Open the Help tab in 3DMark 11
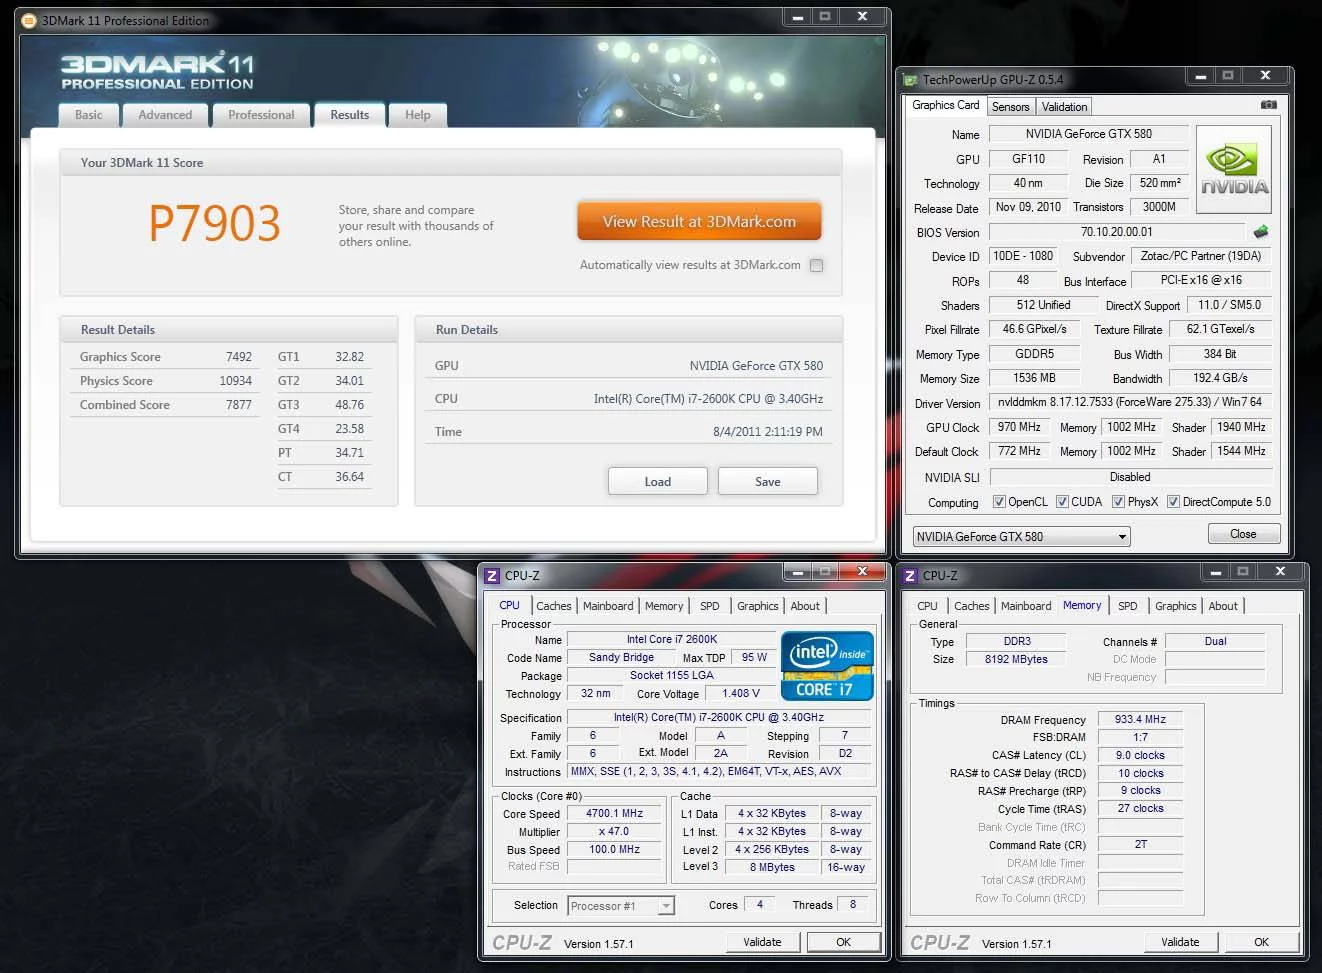 point(418,115)
